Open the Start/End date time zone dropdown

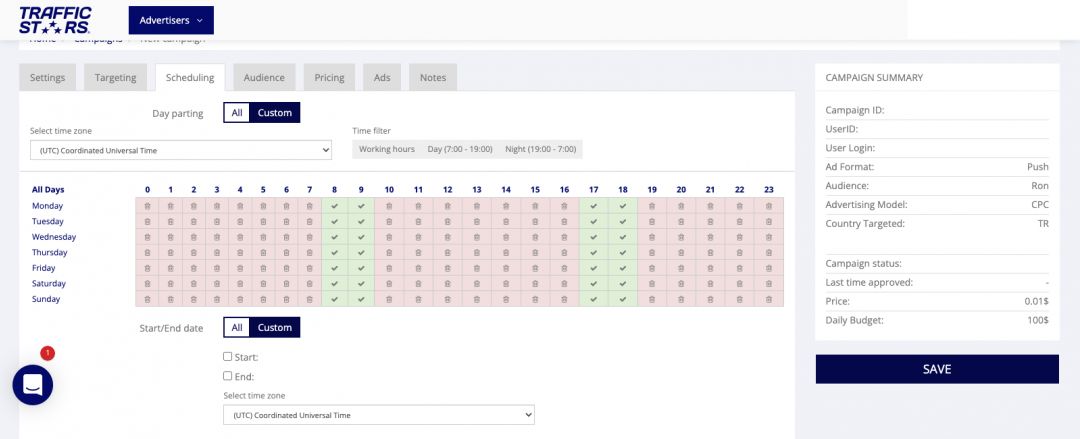tap(379, 415)
